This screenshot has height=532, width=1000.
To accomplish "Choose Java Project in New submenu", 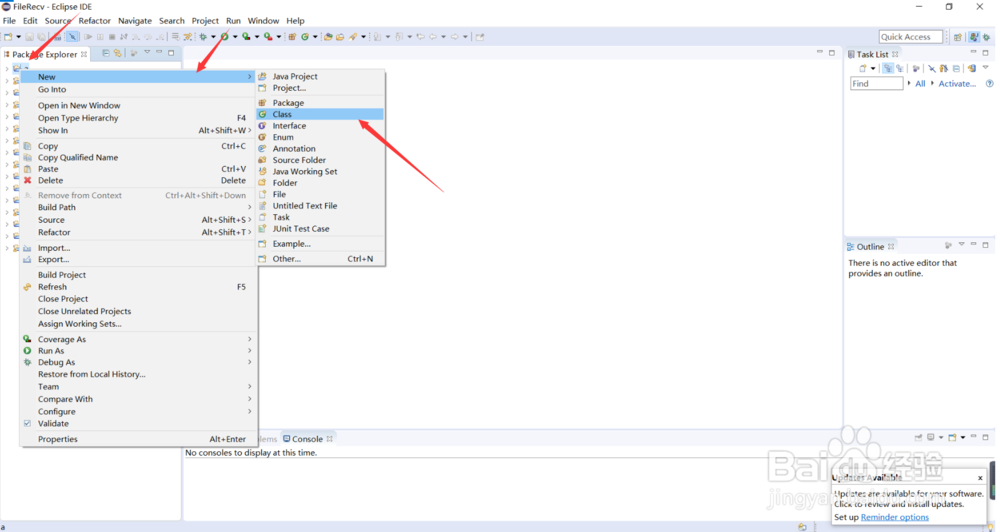I will pos(320,76).
